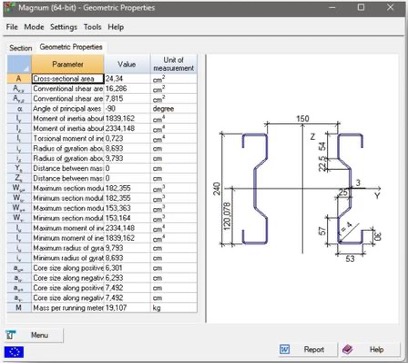Click the radius of gyration value 9,793
408x364 pixels.
coord(127,158)
